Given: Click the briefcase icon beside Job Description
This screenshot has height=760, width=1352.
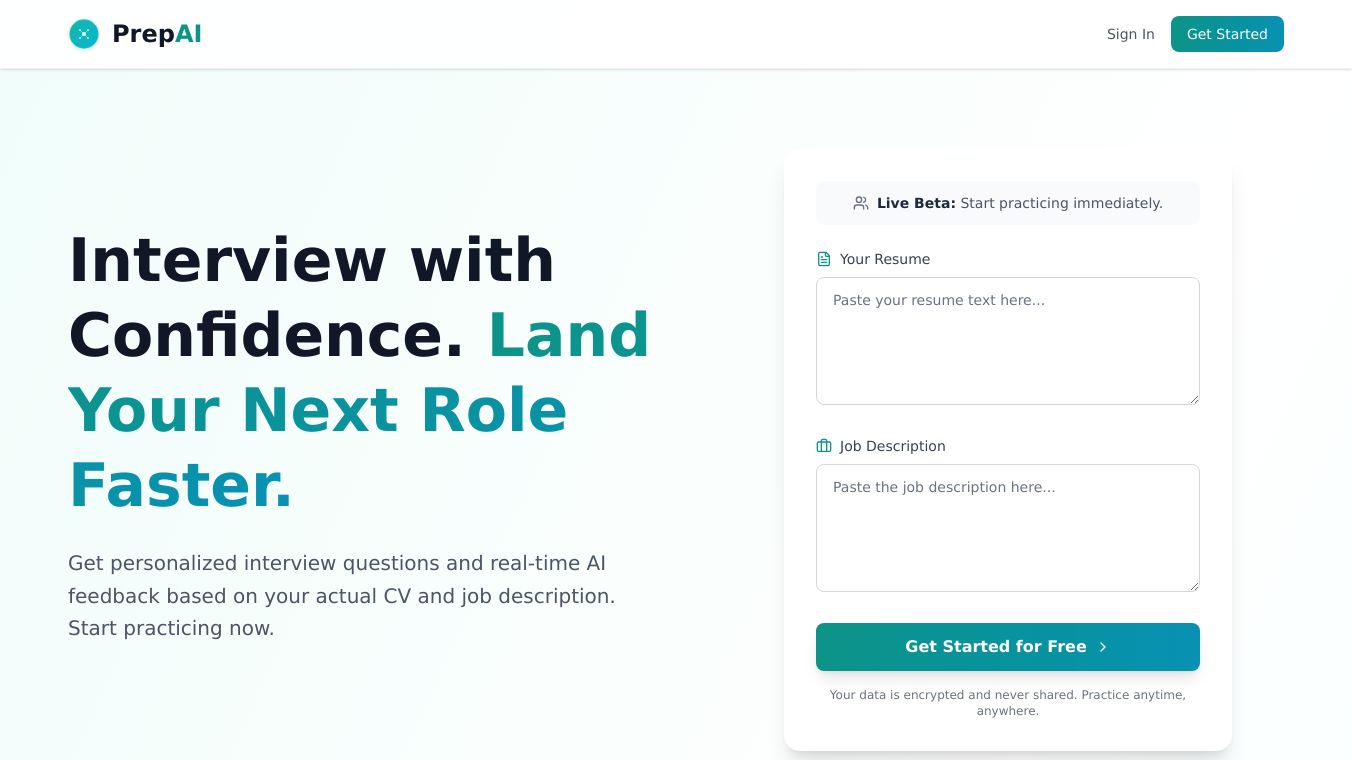Looking at the screenshot, I should 824,446.
